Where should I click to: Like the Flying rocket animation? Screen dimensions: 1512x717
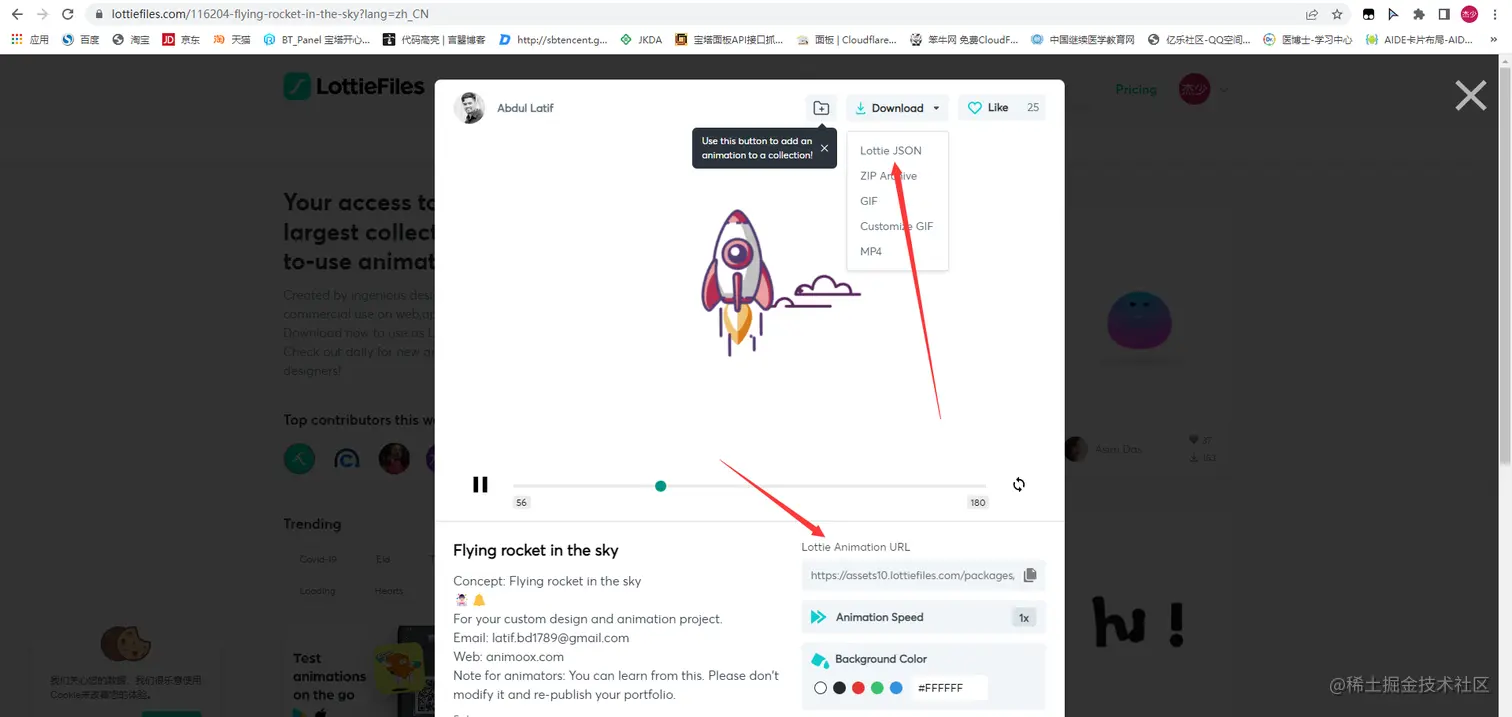[1002, 108]
